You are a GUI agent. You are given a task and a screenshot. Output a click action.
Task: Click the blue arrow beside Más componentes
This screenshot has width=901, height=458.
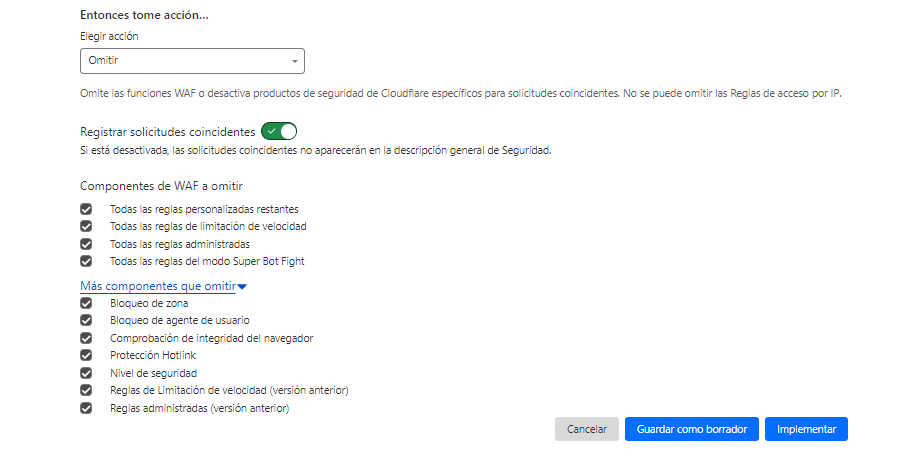242,287
